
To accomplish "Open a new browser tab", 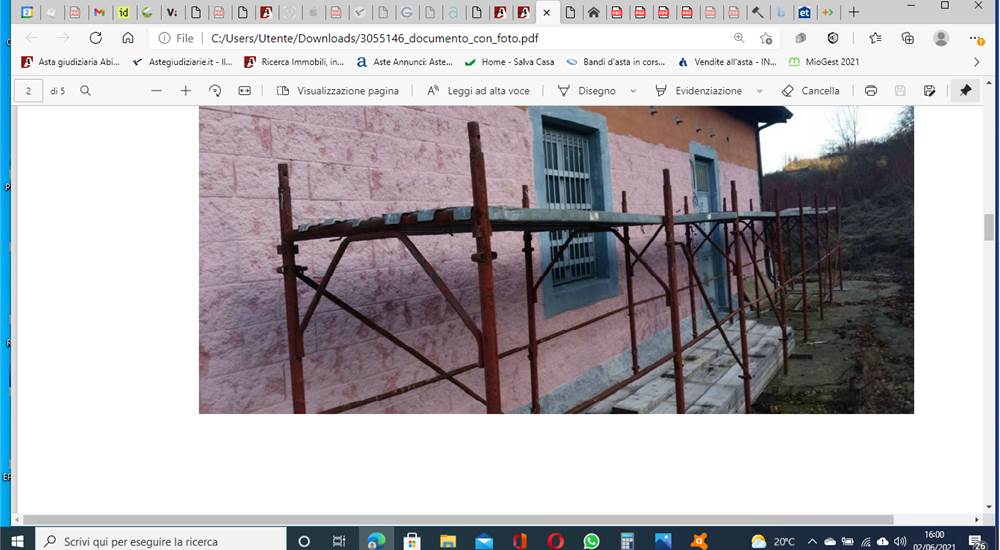I will [853, 12].
